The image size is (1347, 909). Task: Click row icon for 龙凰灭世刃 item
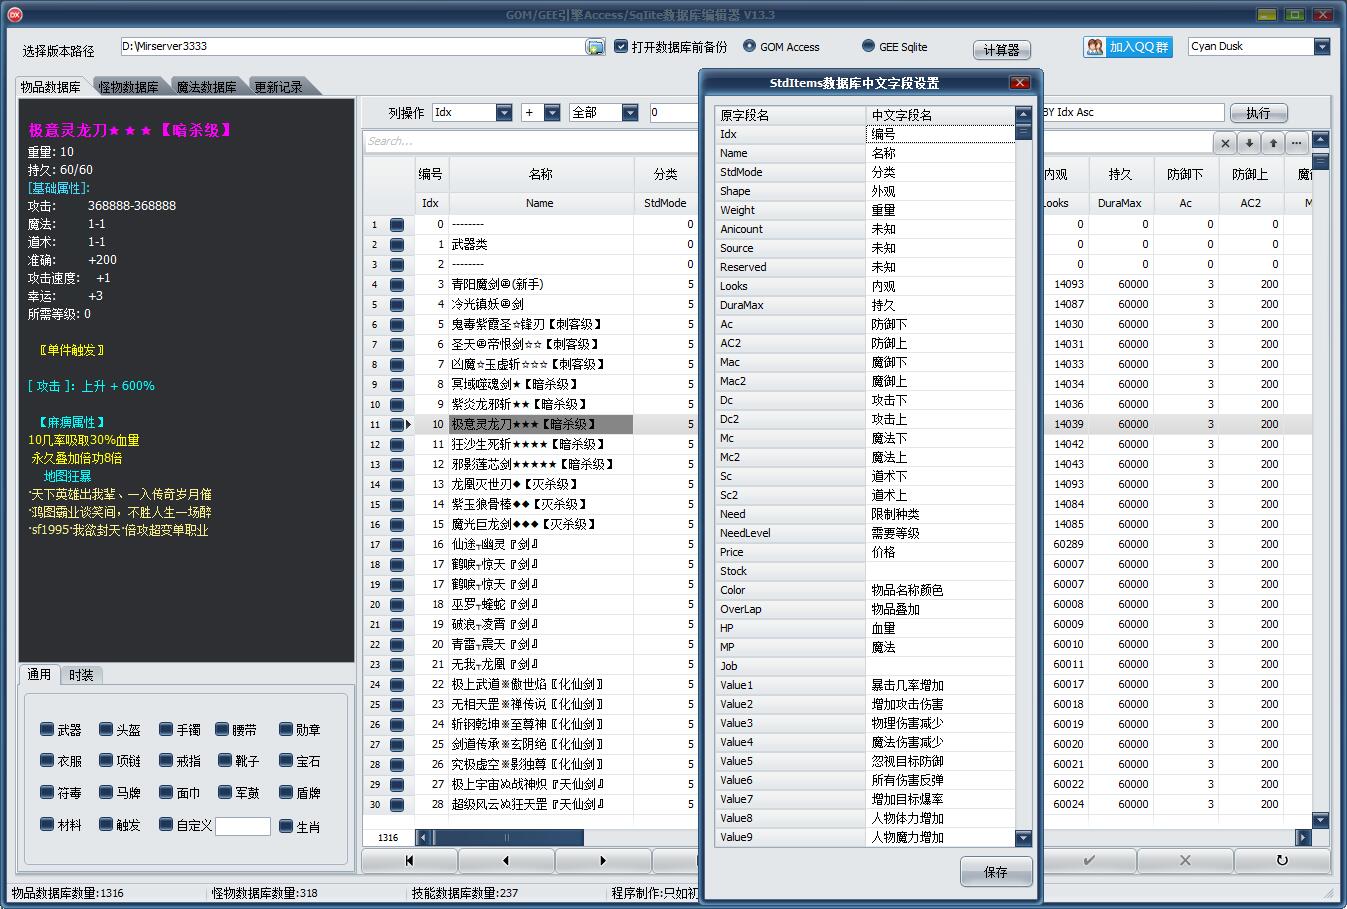click(x=397, y=485)
